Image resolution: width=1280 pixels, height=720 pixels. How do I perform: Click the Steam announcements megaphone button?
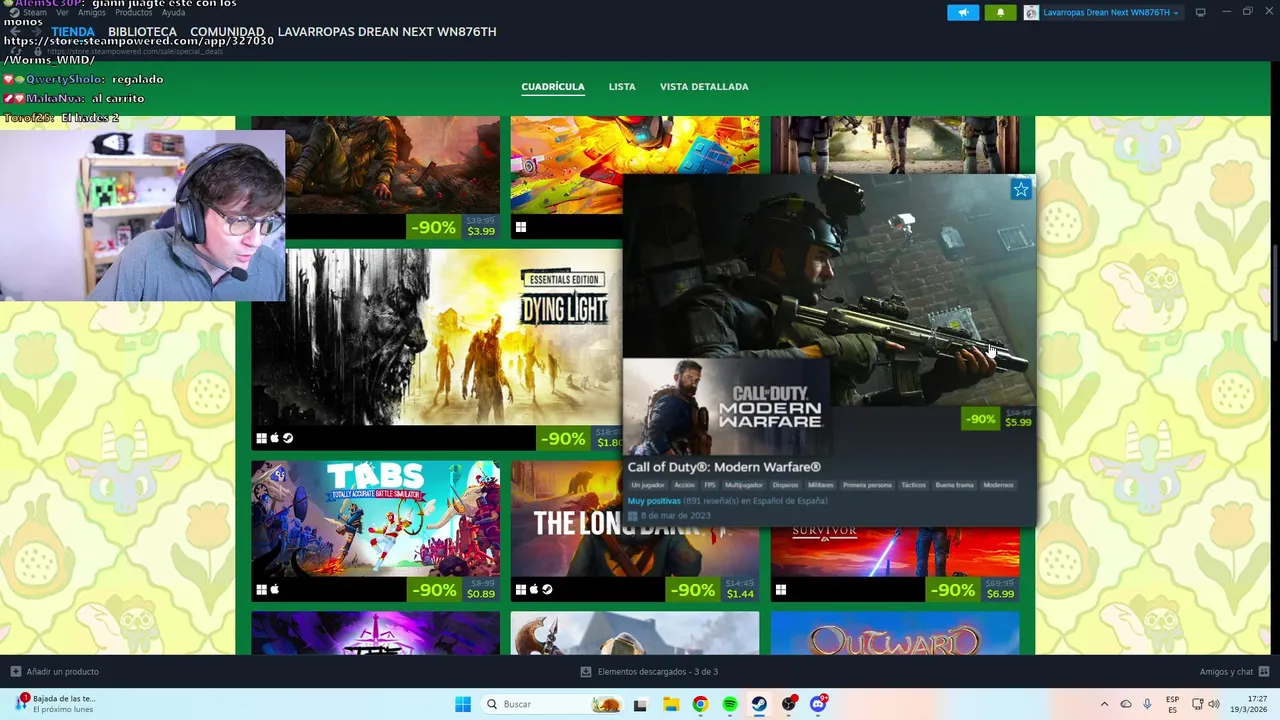coord(963,12)
